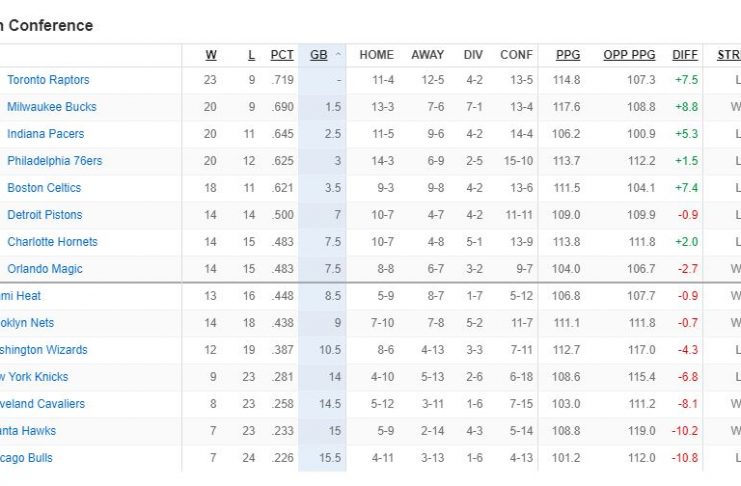Open the Milwaukee Bucks team page
The height and width of the screenshot is (486, 741).
(52, 107)
